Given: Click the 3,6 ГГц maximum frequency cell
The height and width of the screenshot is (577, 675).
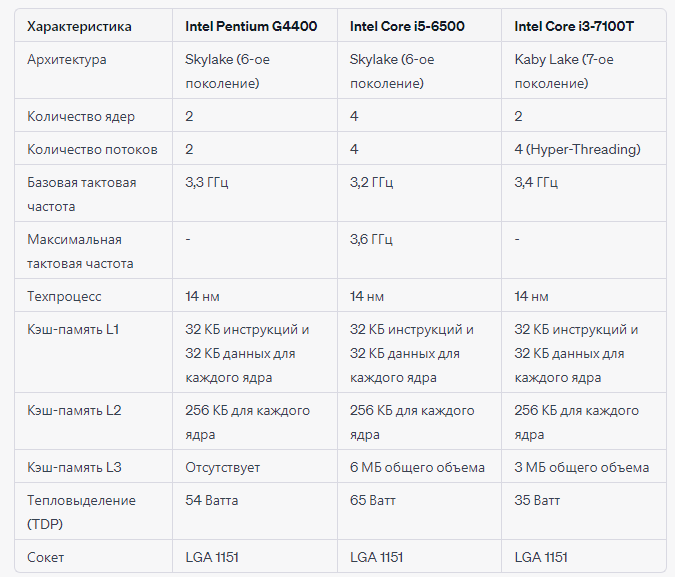Looking at the screenshot, I should pyautogui.click(x=371, y=239).
